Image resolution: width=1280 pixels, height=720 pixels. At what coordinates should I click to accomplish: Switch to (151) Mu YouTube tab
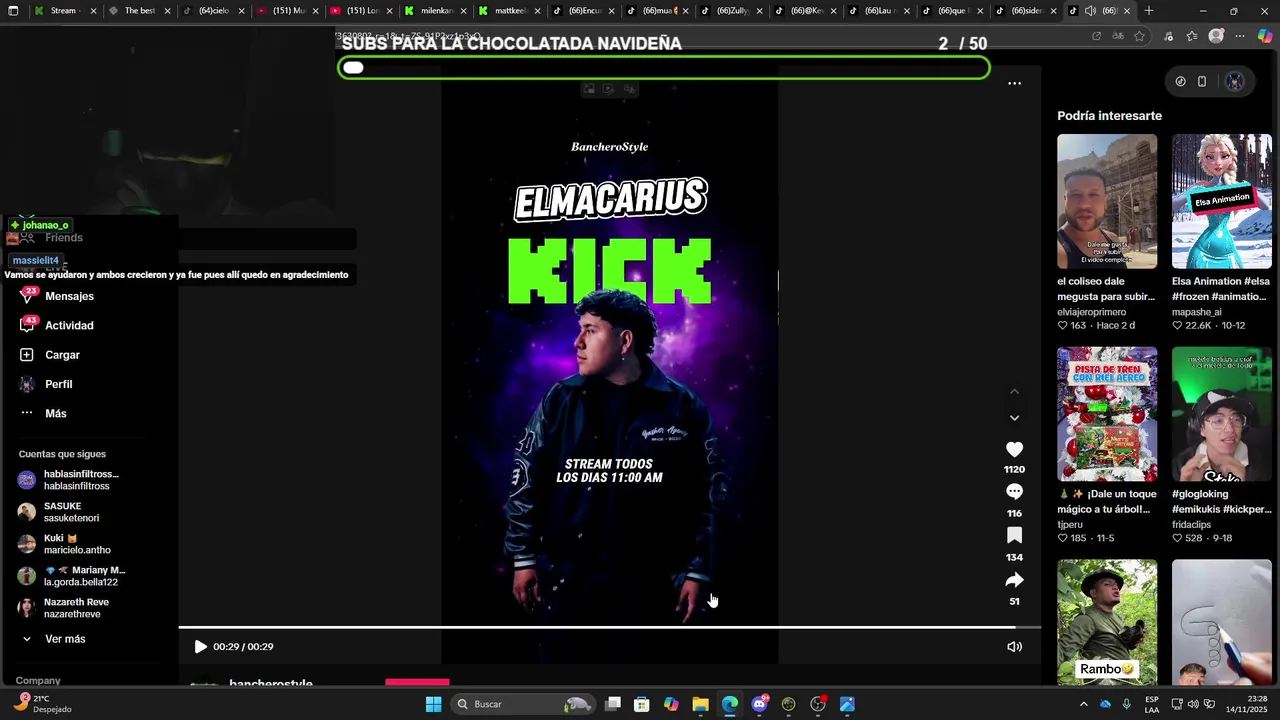(288, 11)
